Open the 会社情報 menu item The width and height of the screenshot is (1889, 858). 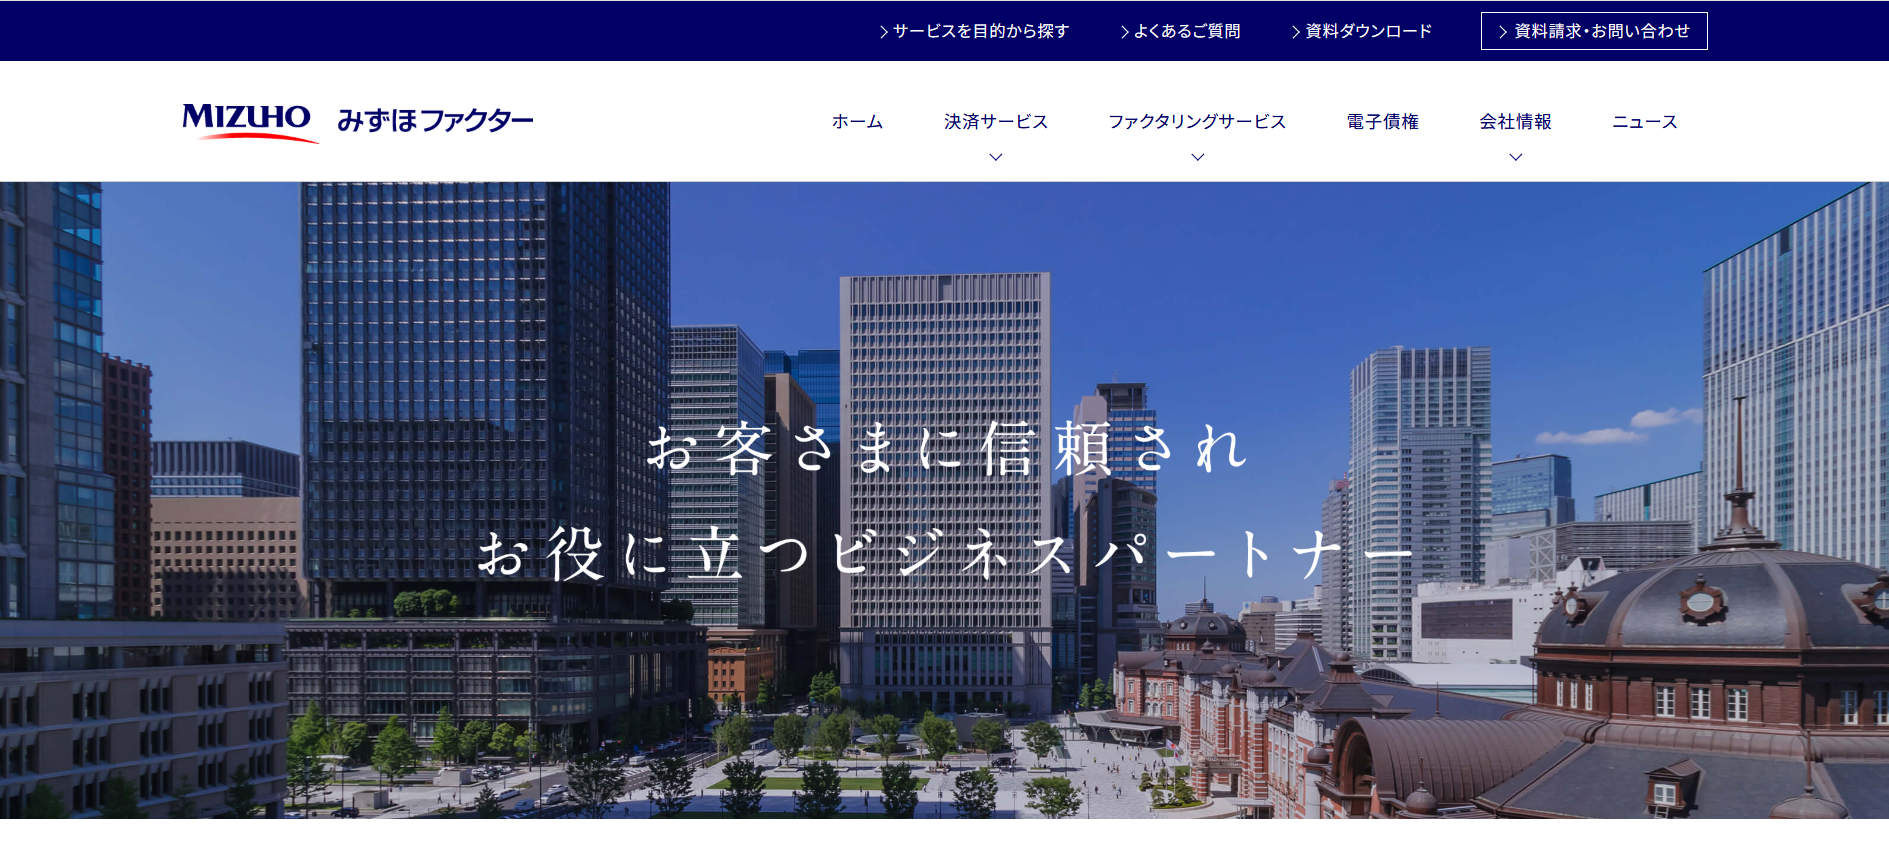point(1515,121)
